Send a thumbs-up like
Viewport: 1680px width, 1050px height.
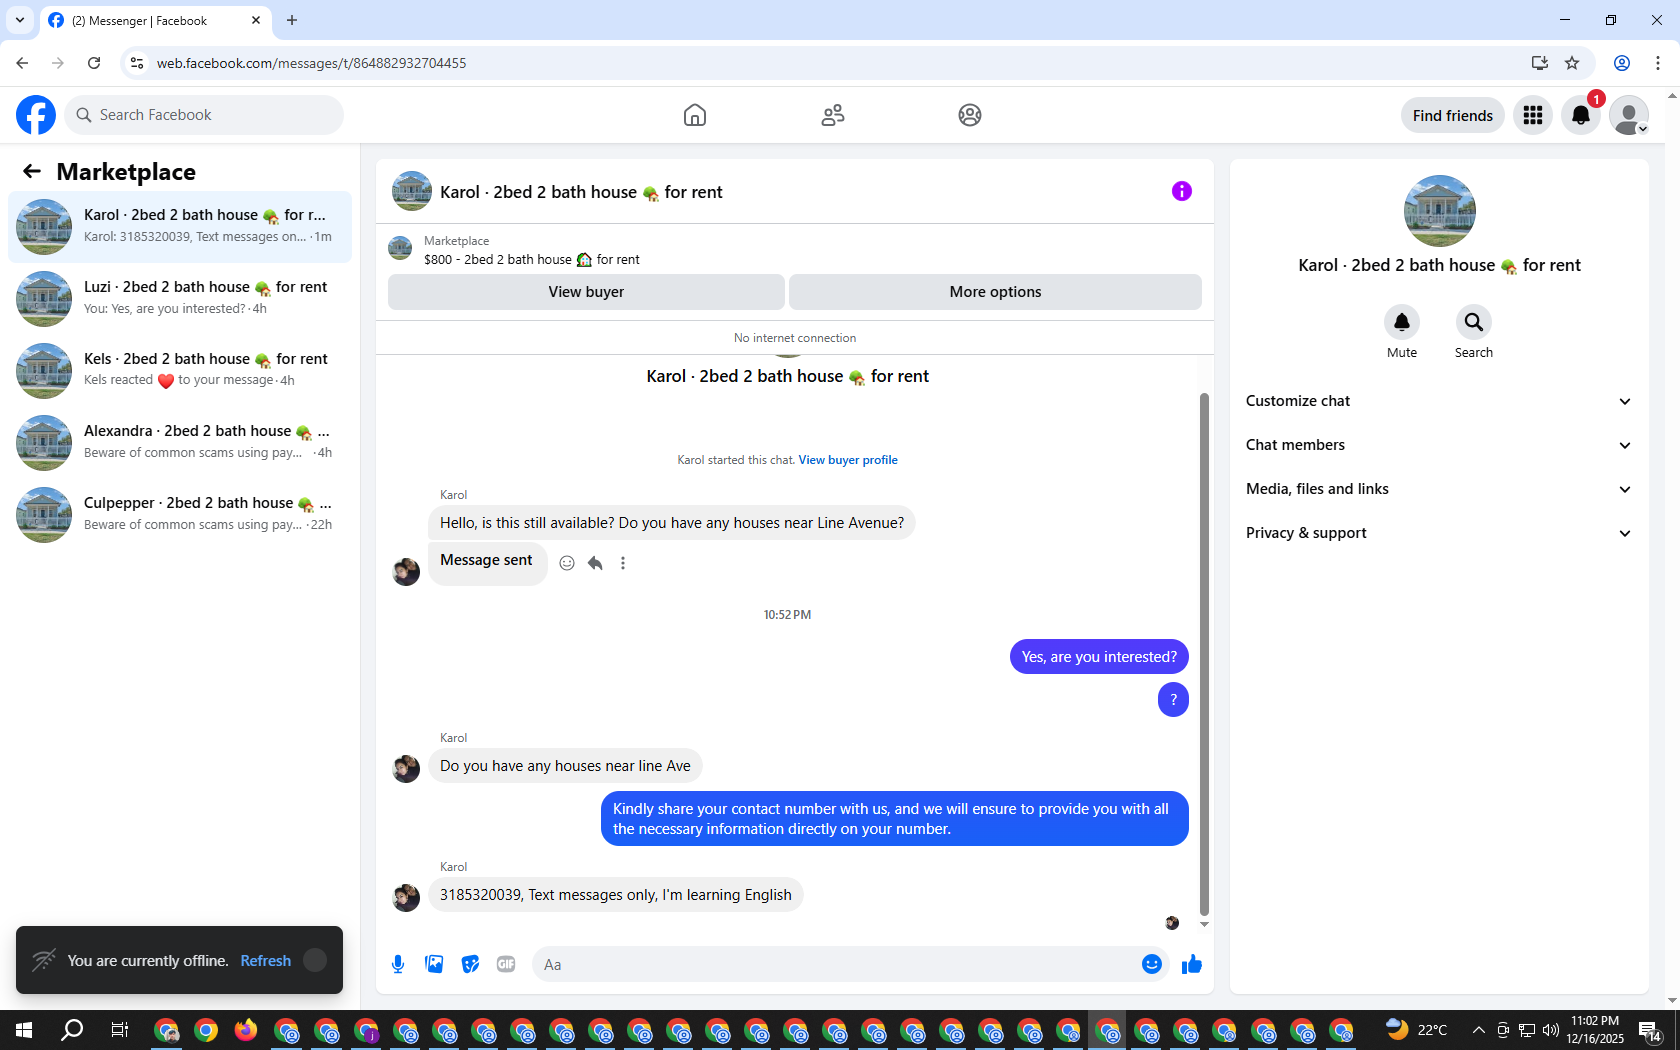coord(1192,964)
